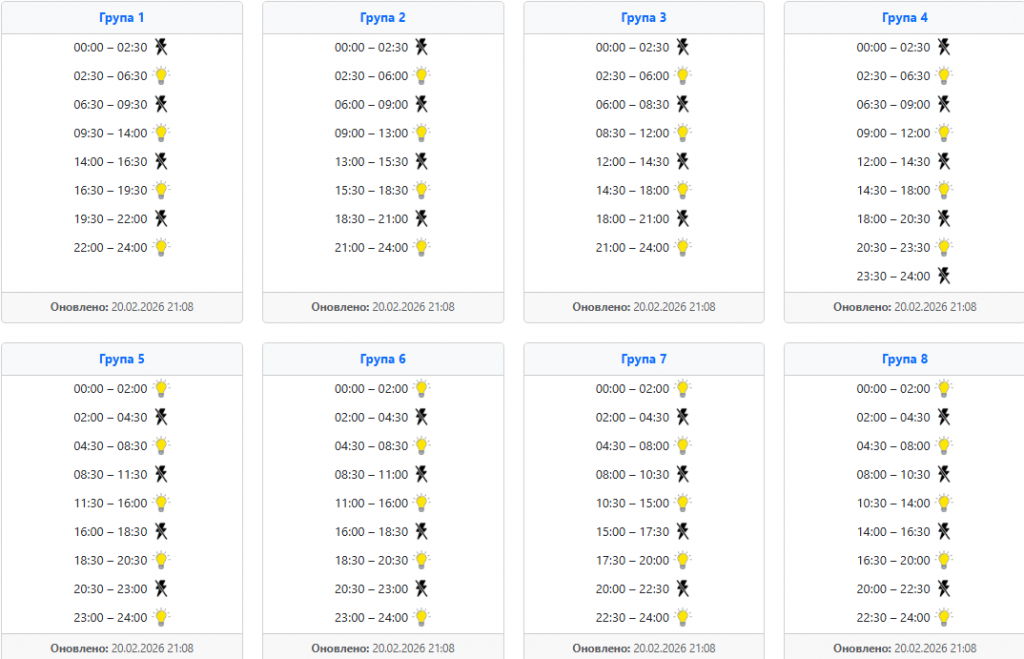This screenshot has height=659, width=1024.
Task: Click light bulb for Група 7 17:30–20:00
Action: pos(683,560)
